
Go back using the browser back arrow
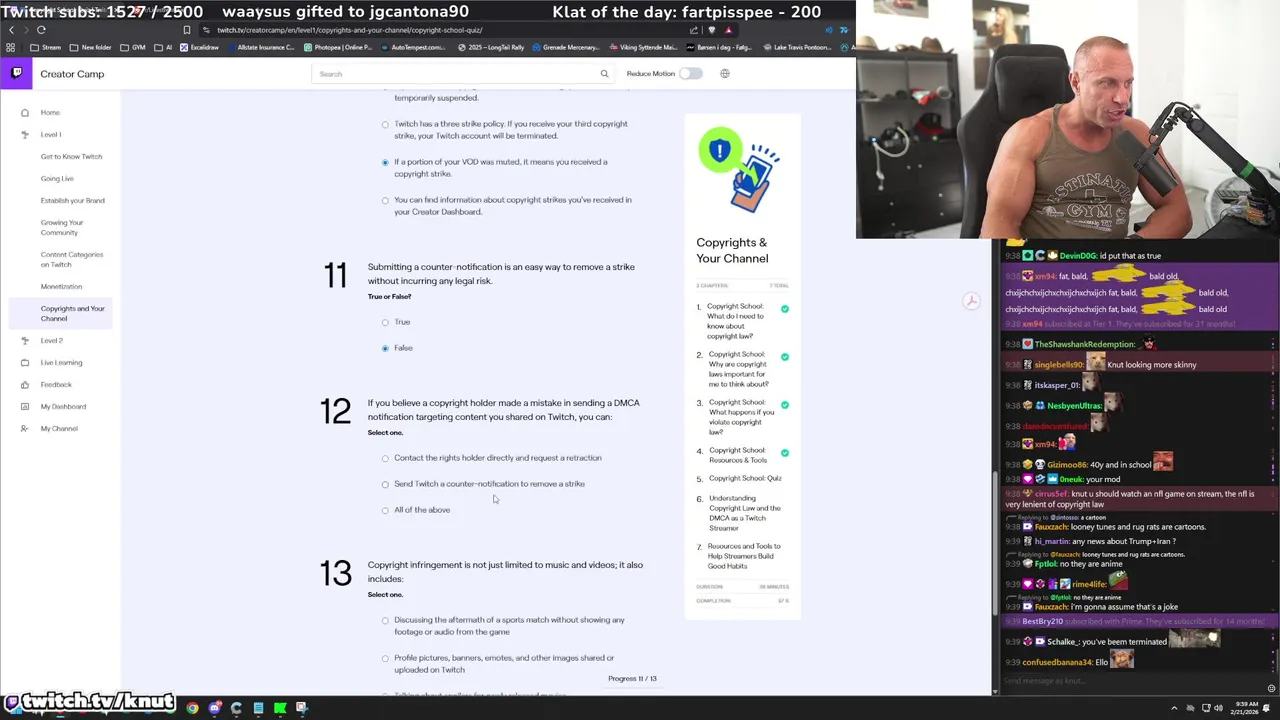12,30
